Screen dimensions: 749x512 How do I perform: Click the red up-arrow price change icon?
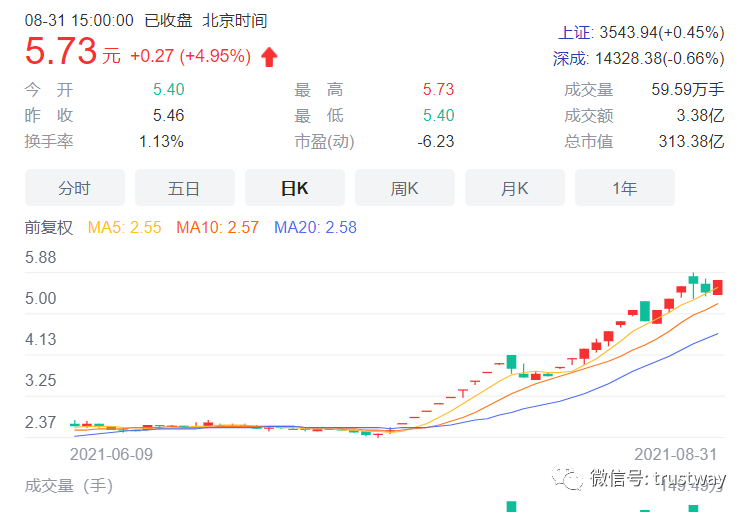tap(269, 57)
